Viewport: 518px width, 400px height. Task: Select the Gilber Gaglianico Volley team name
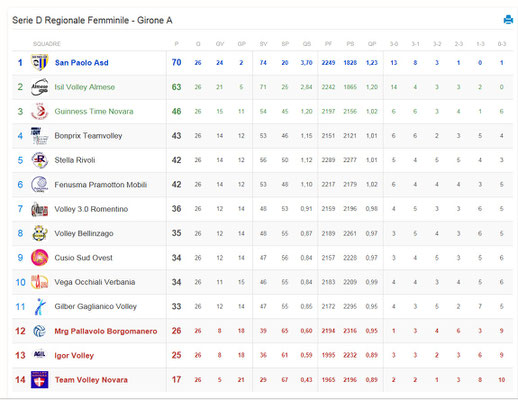tap(96, 306)
